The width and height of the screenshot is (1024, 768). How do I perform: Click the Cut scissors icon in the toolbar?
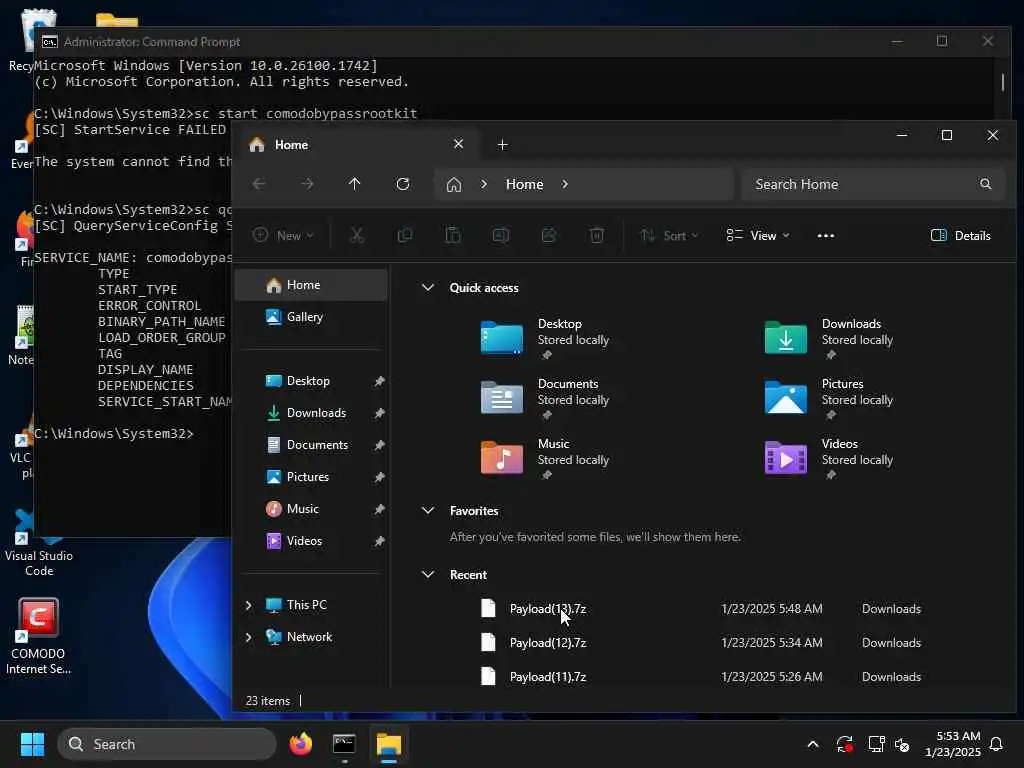(357, 236)
